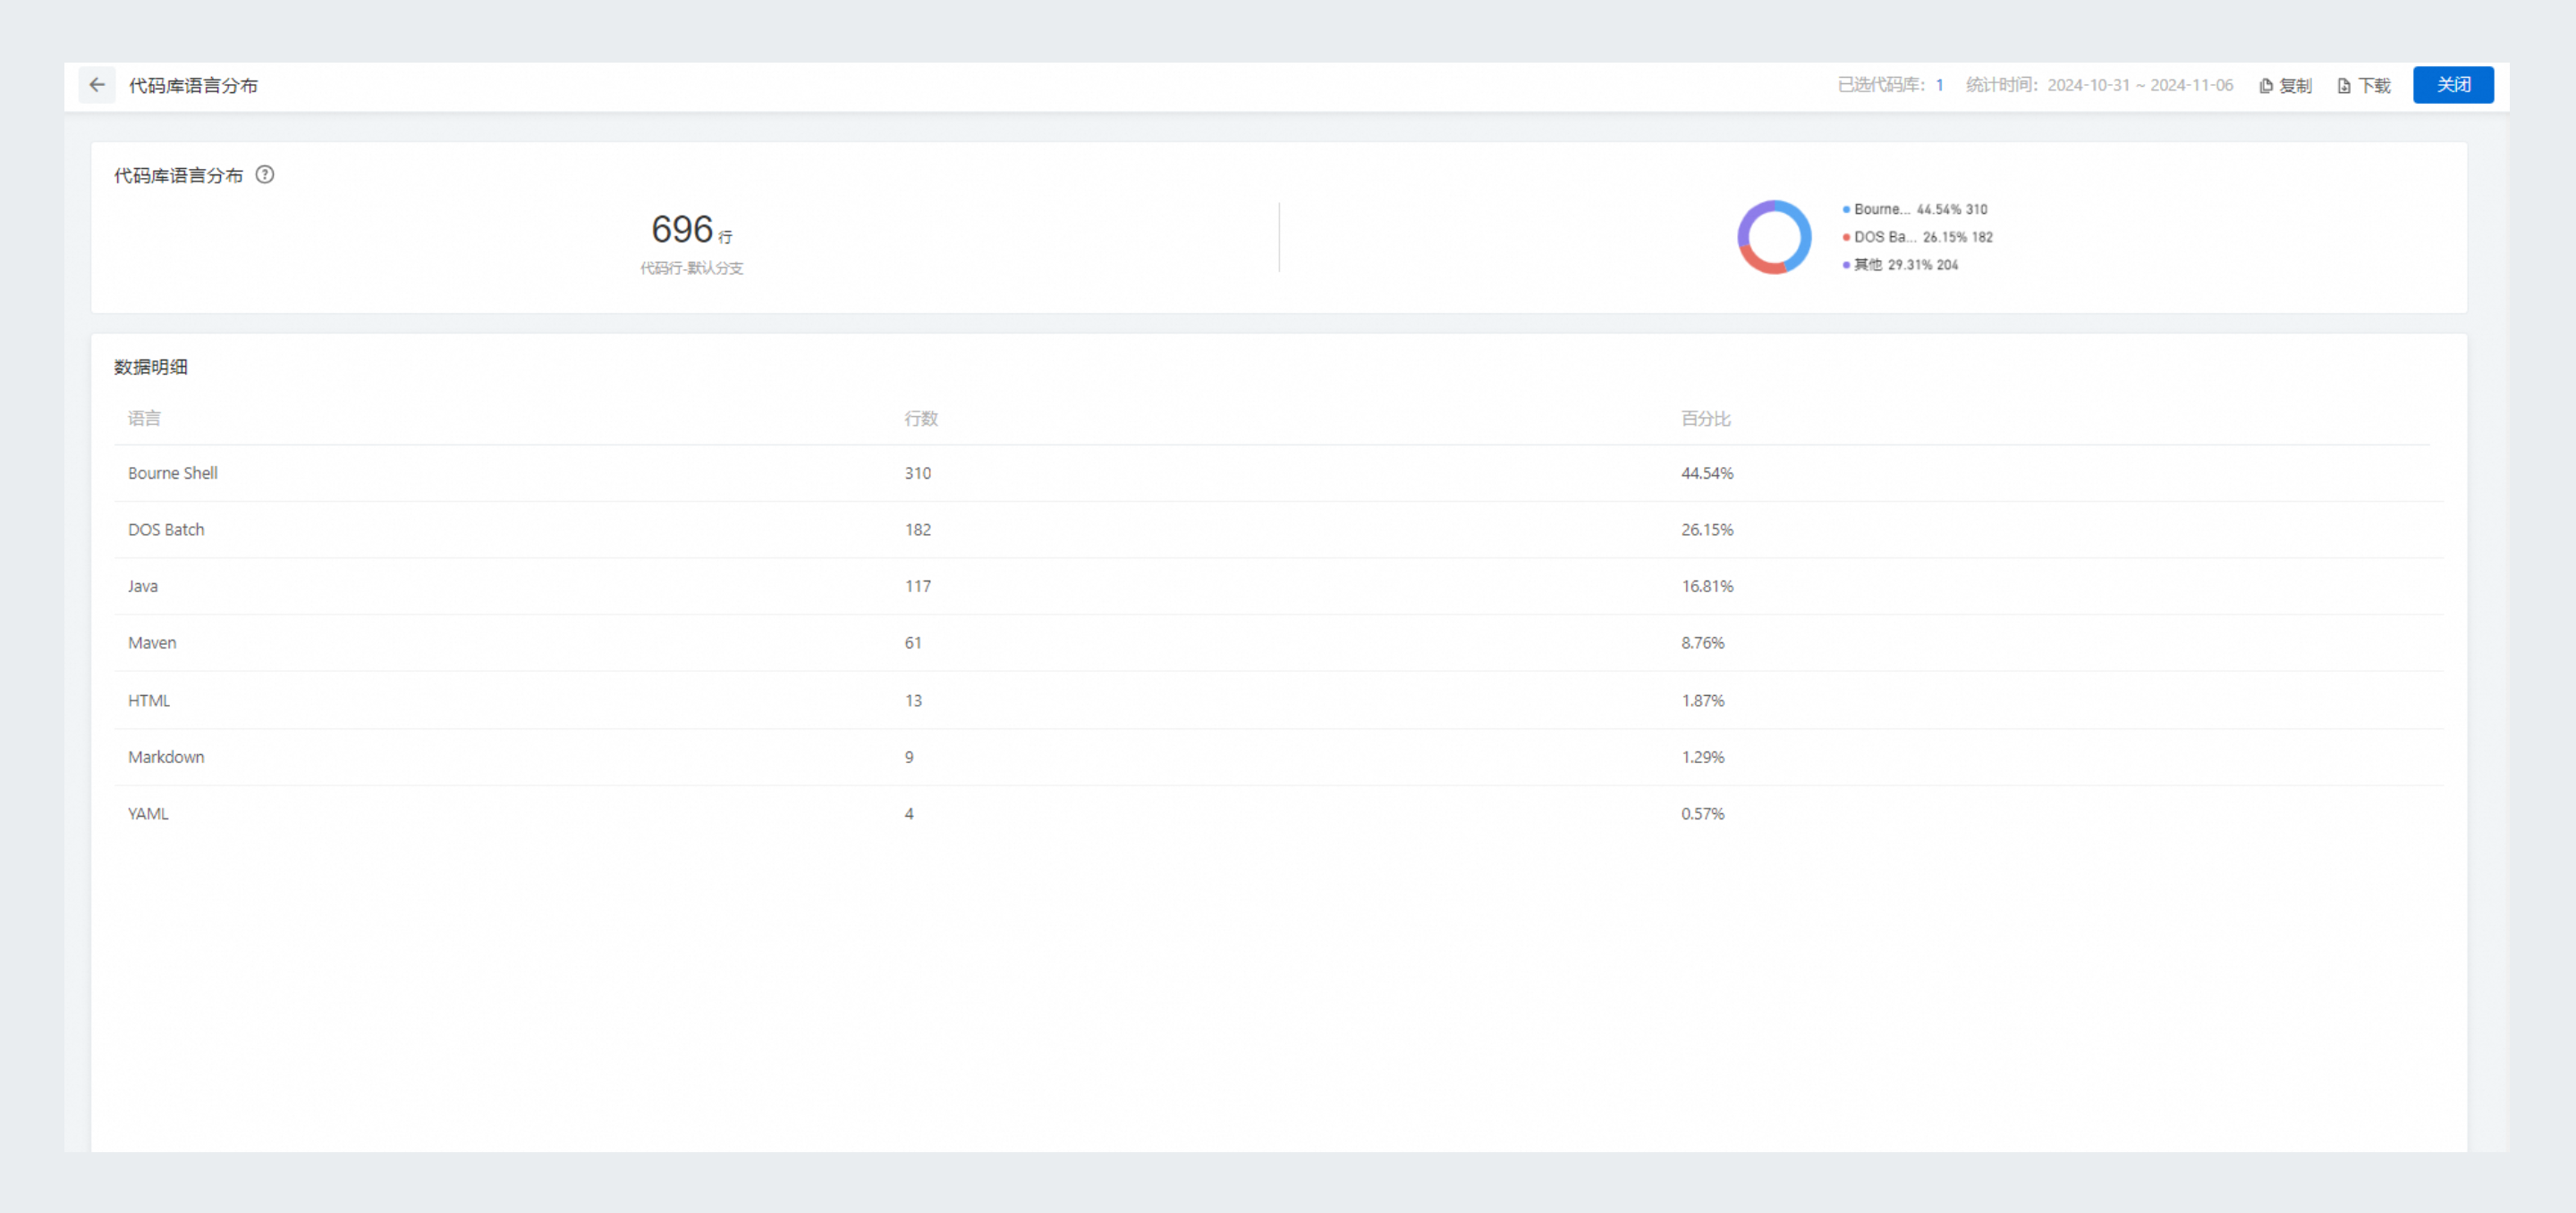Image resolution: width=2576 pixels, height=1213 pixels.
Task: Click the 行数 column header
Action: tap(921, 418)
